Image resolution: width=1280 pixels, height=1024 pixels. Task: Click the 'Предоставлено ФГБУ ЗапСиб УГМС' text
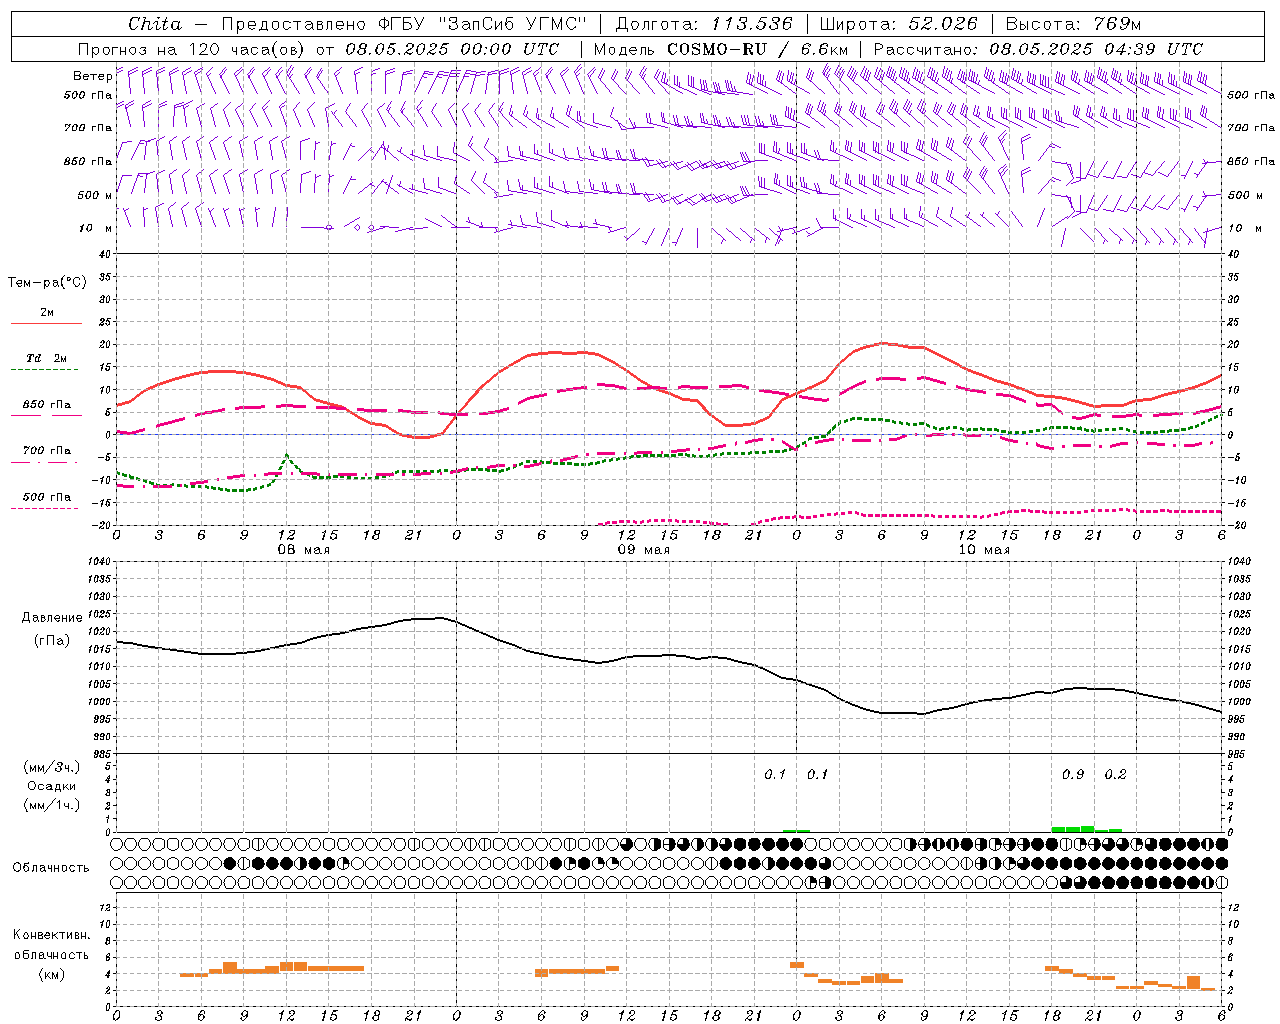(x=404, y=24)
